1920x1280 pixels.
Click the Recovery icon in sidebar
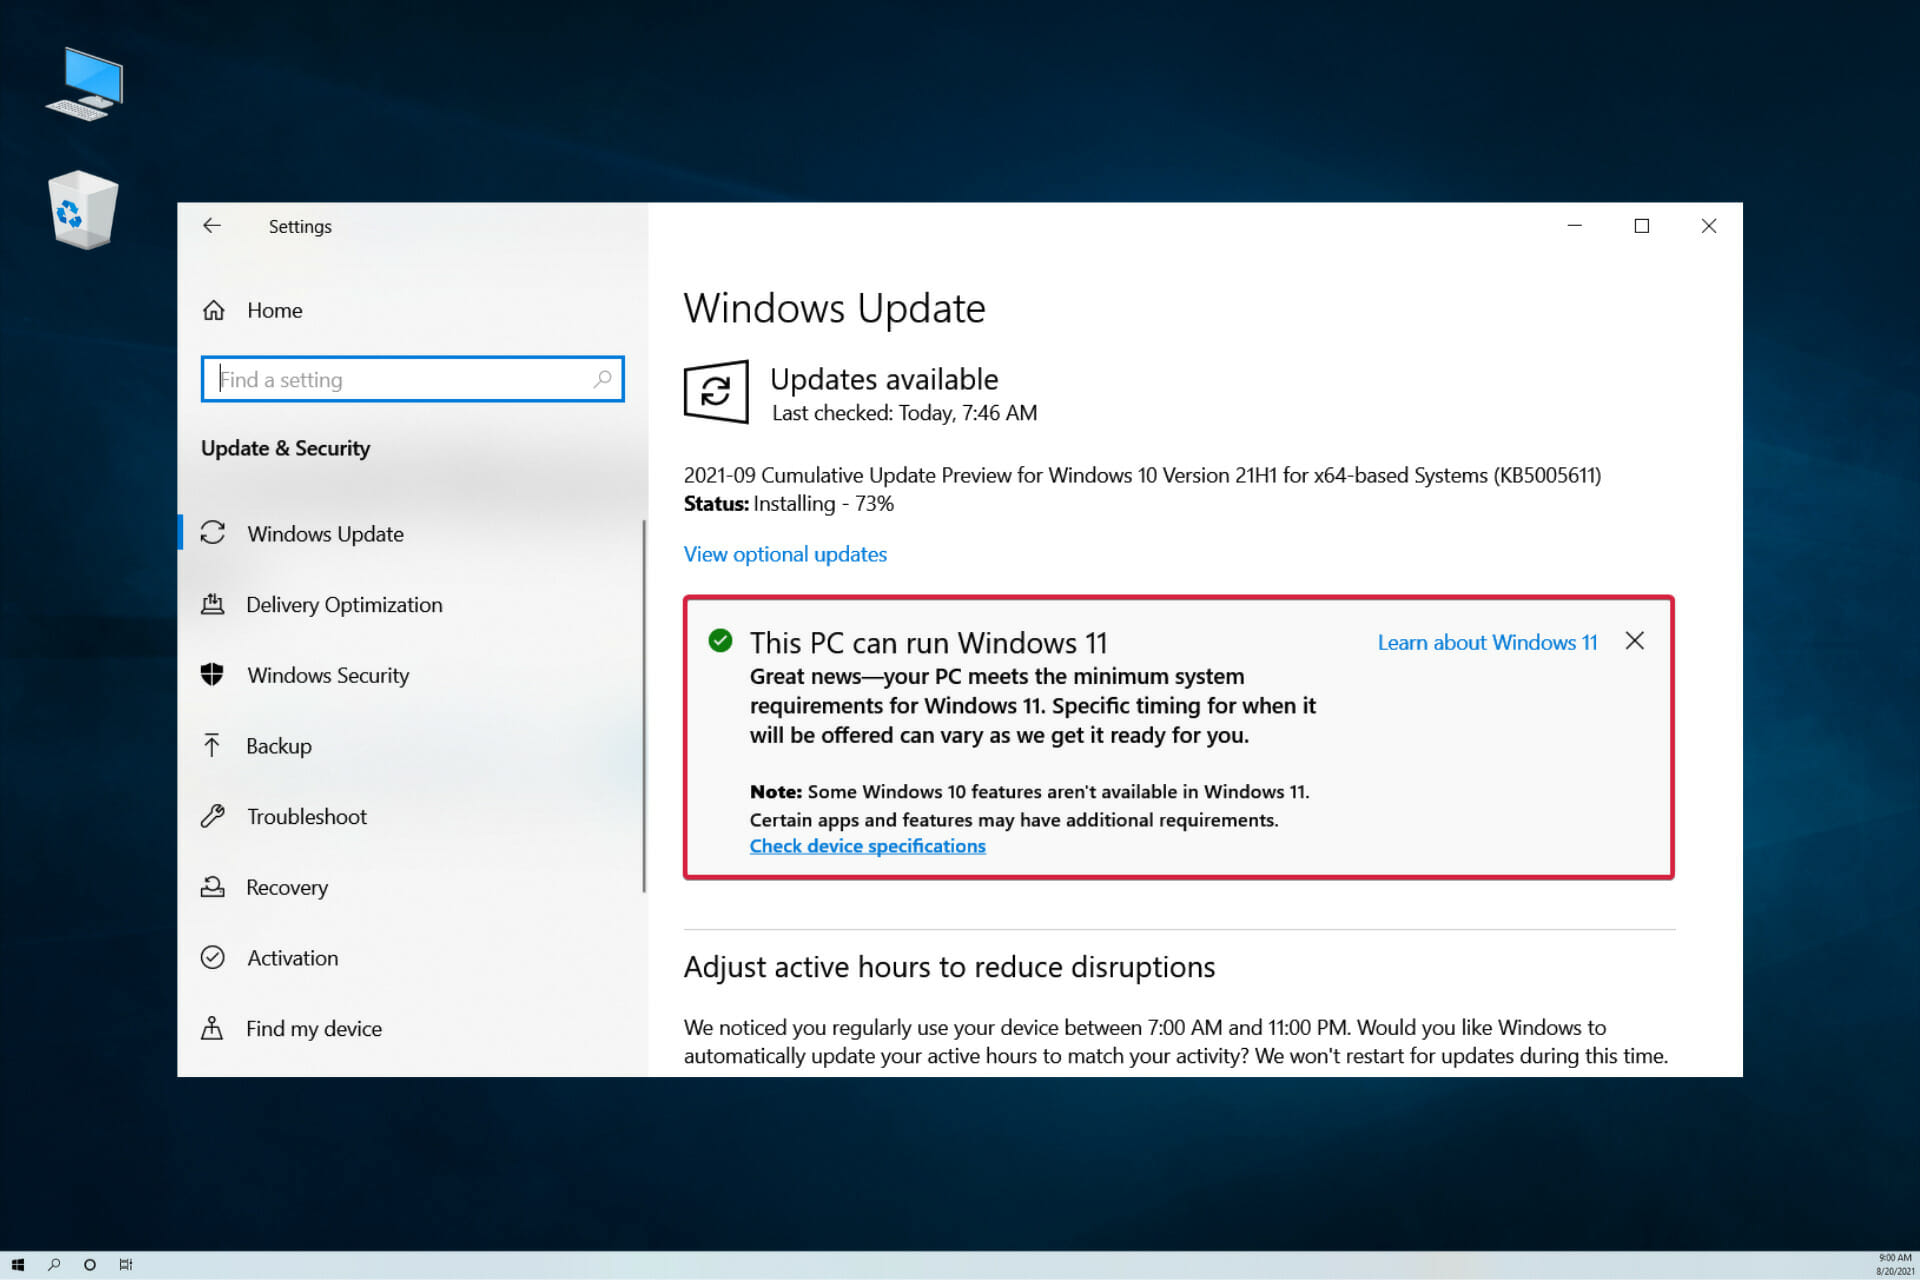212,887
